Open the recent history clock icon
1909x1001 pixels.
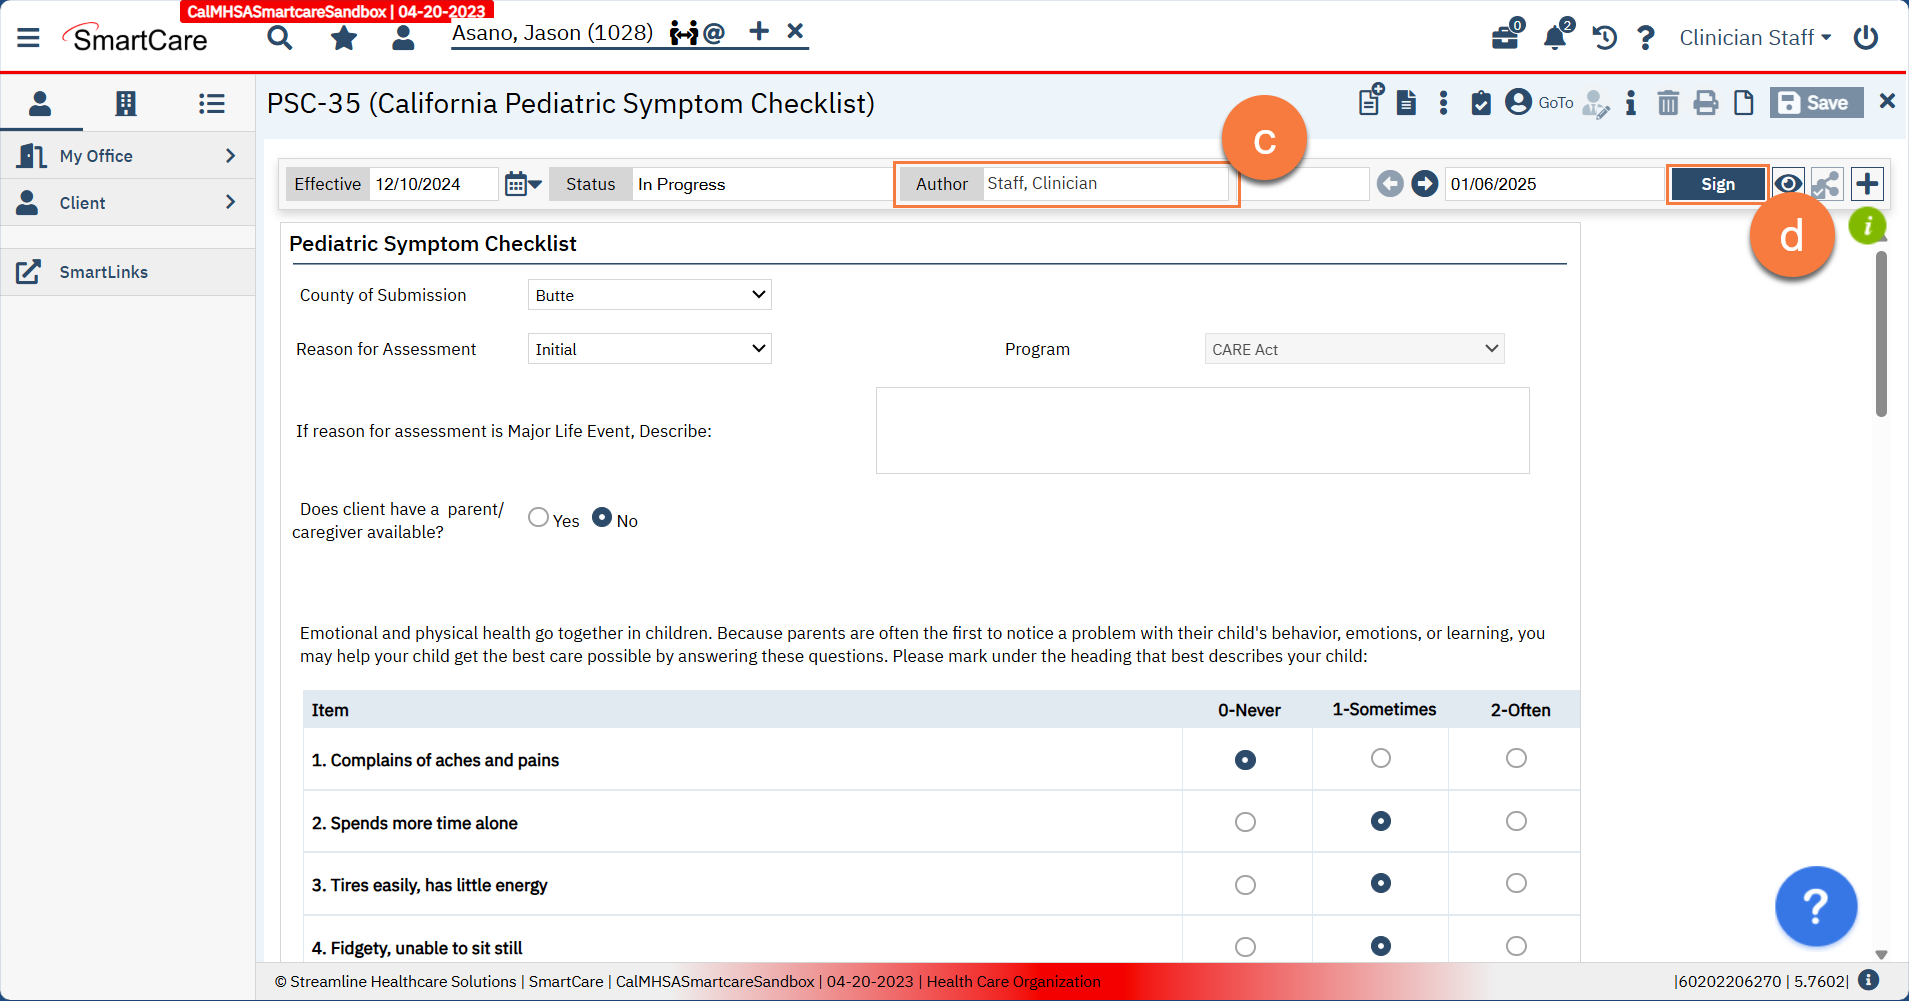[x=1604, y=38]
